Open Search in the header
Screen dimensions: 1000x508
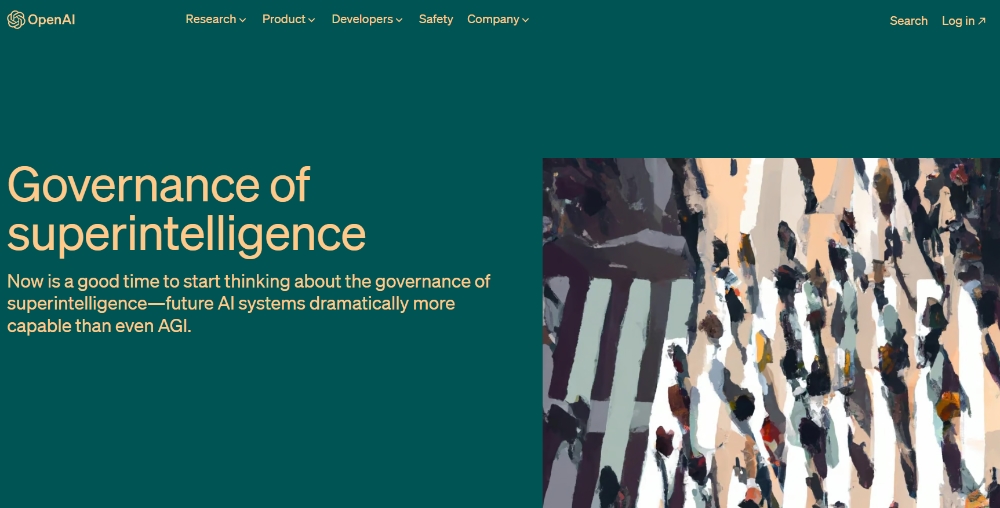point(908,20)
